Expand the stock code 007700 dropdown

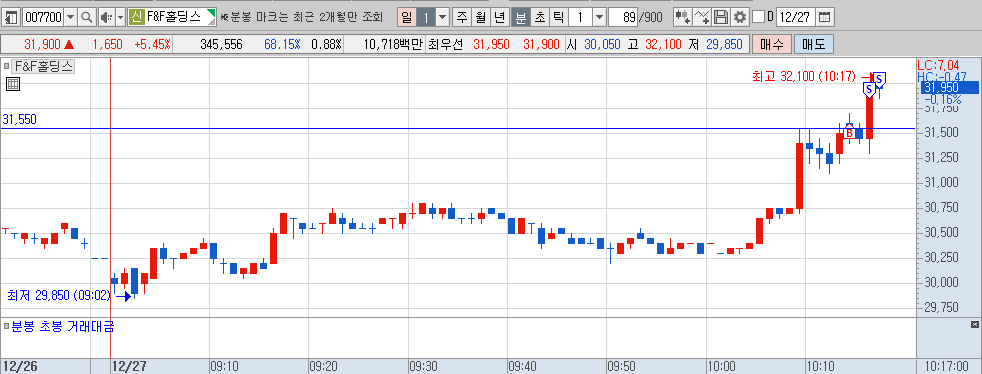70,17
